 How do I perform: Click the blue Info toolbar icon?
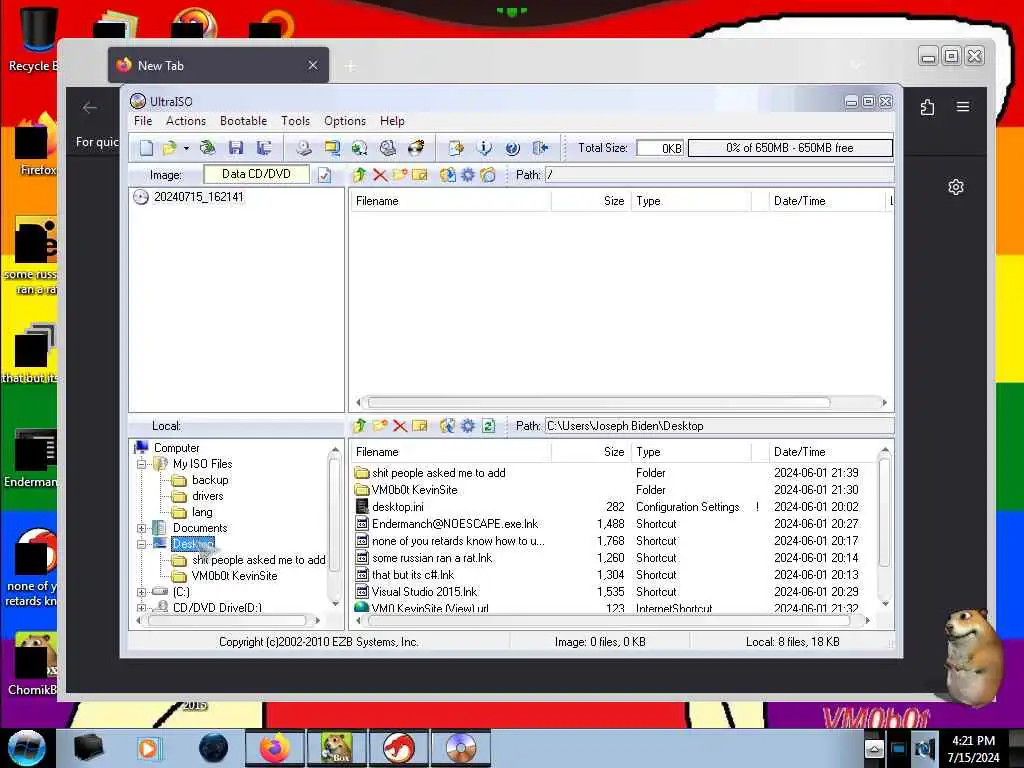pos(484,148)
